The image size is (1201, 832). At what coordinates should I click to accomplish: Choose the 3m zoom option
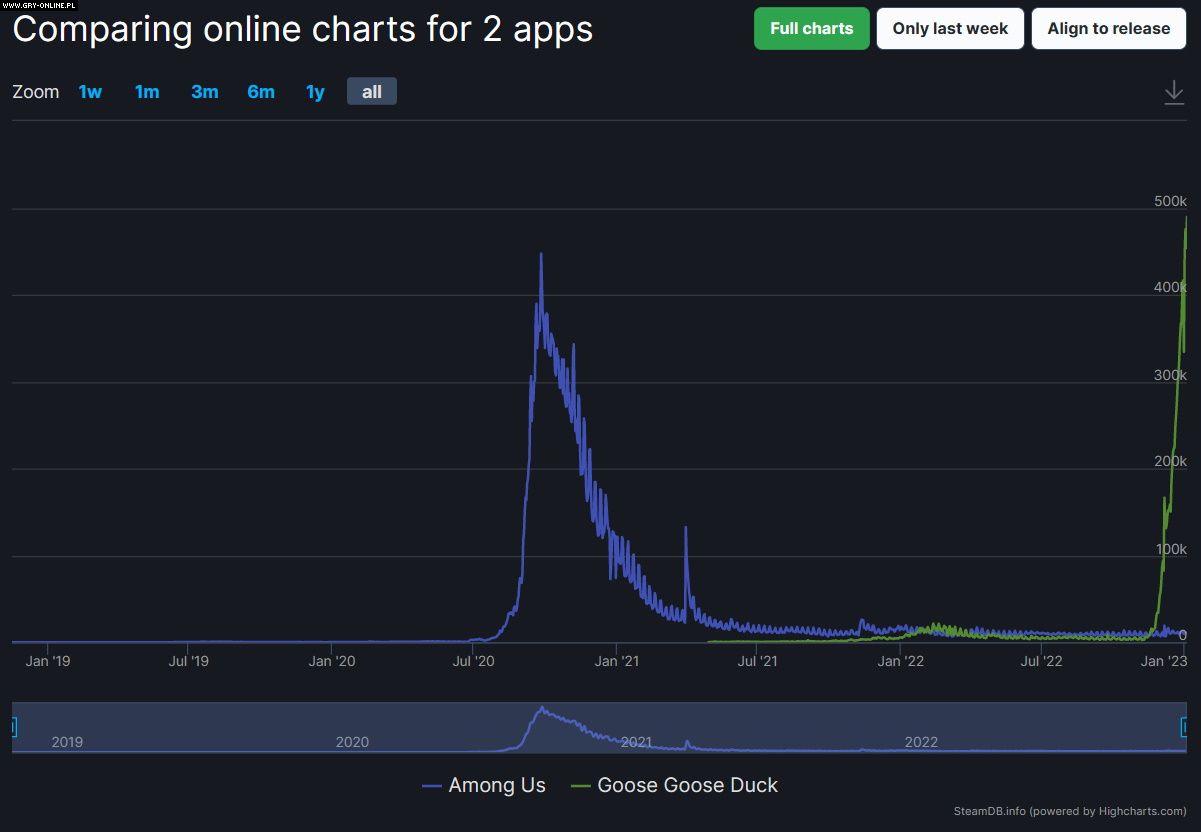[204, 92]
